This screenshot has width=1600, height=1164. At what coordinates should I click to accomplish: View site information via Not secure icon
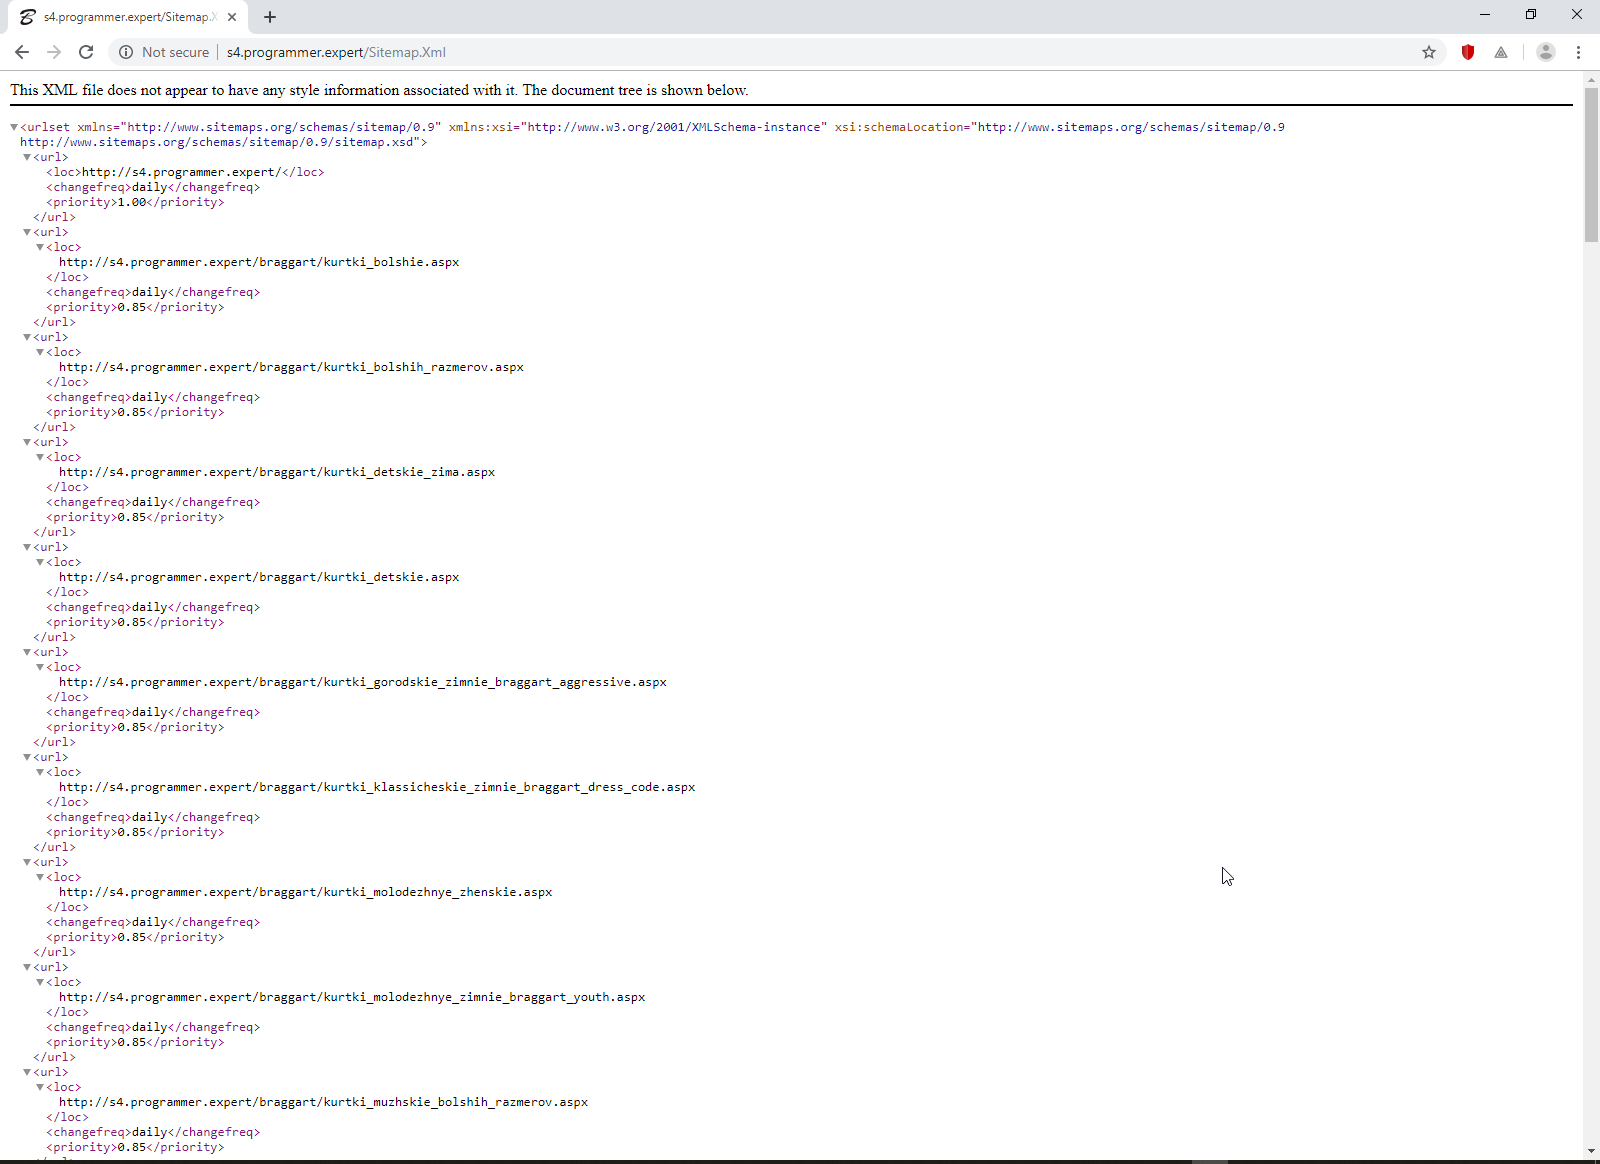tap(126, 52)
